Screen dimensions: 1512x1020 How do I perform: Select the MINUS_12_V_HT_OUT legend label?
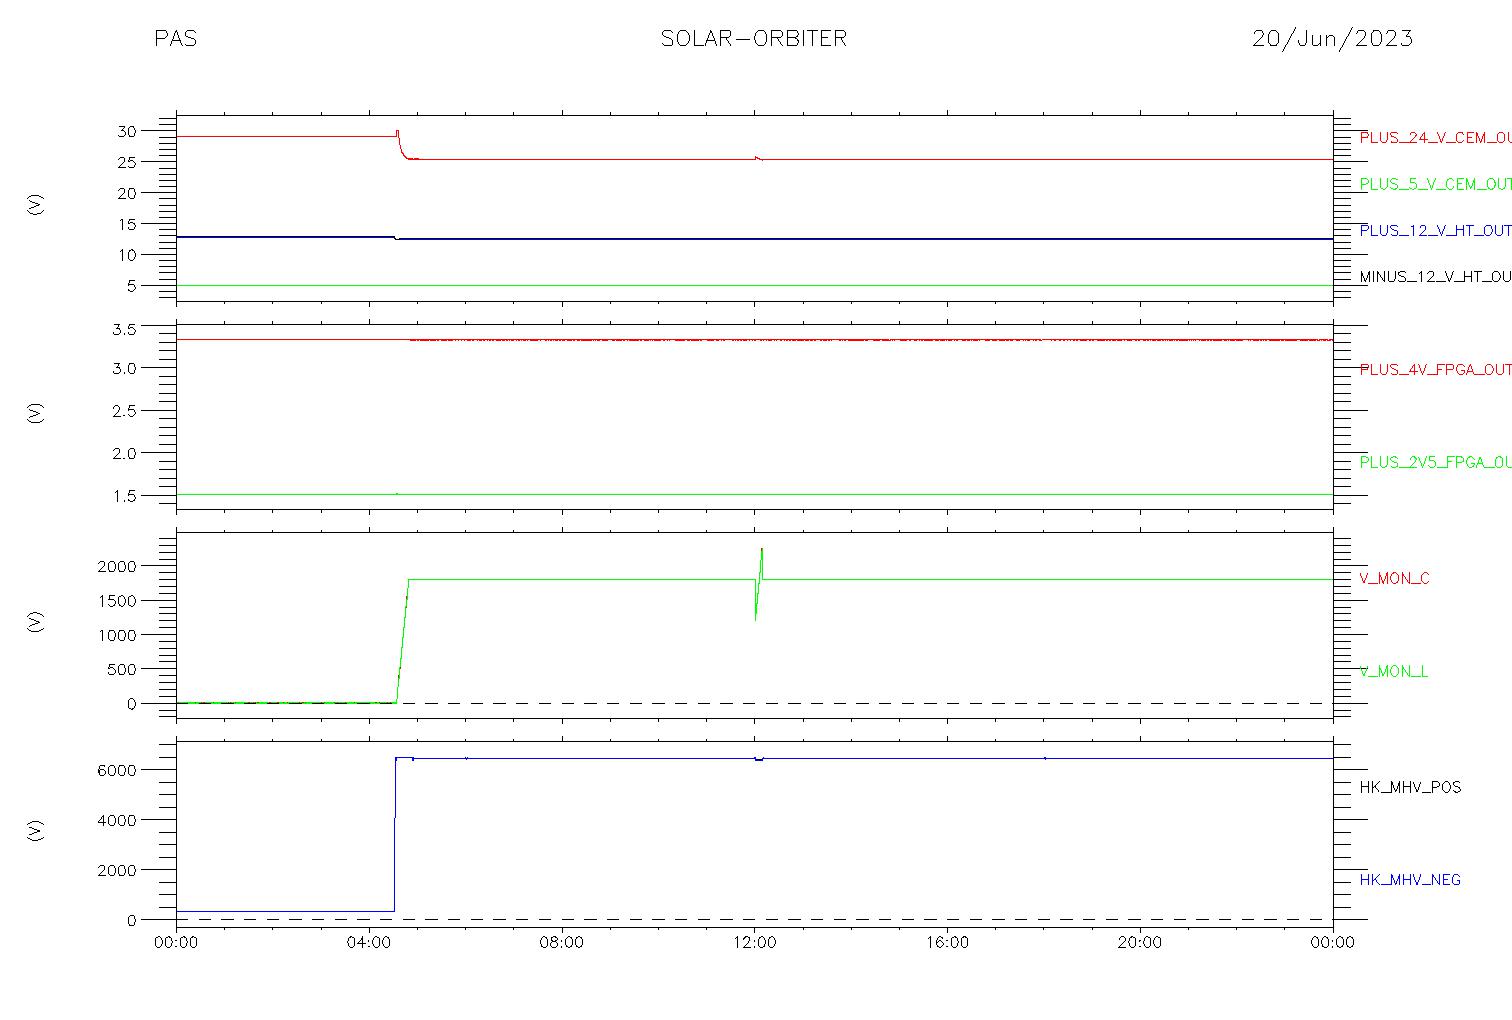1435,276
